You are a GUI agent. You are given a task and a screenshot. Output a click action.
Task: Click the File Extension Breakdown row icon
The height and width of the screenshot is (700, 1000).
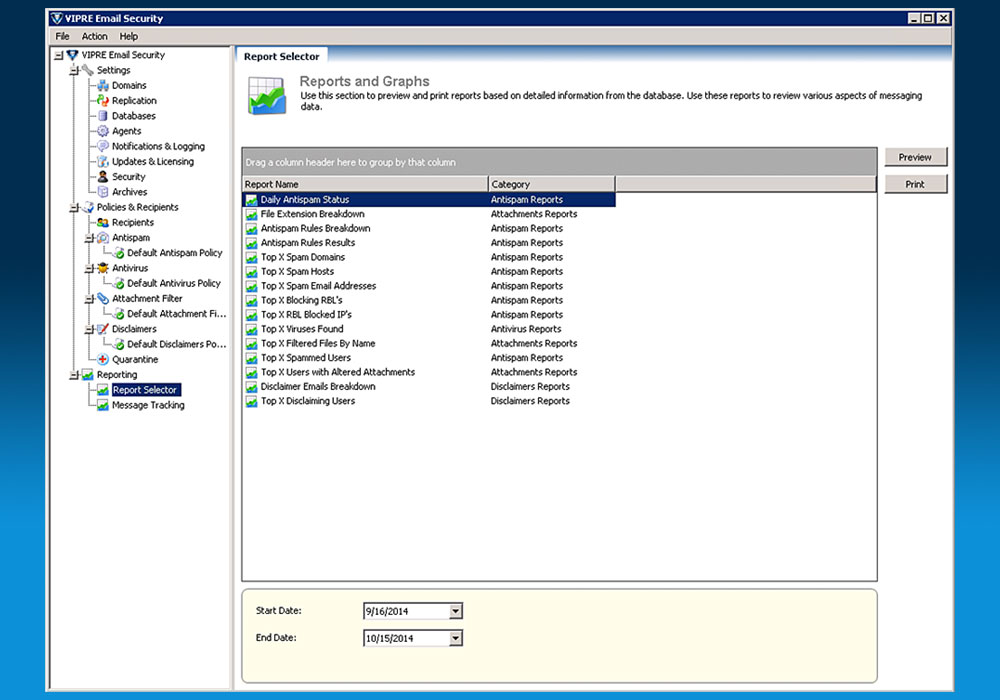[251, 214]
